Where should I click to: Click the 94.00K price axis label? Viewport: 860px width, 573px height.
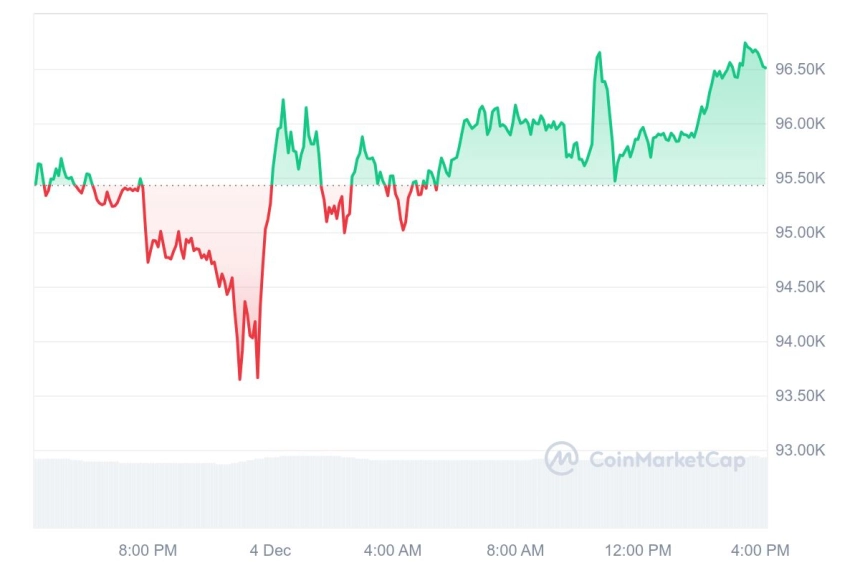click(x=800, y=341)
